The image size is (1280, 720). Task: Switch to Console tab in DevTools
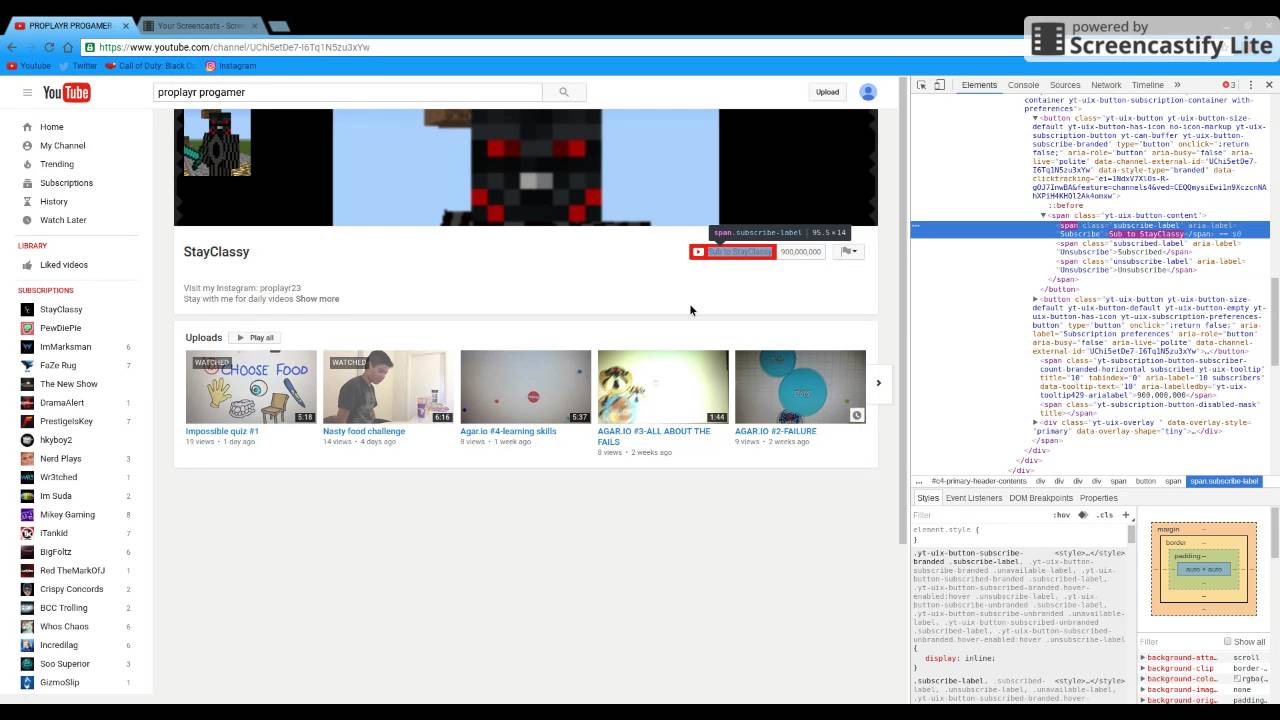[1023, 85]
